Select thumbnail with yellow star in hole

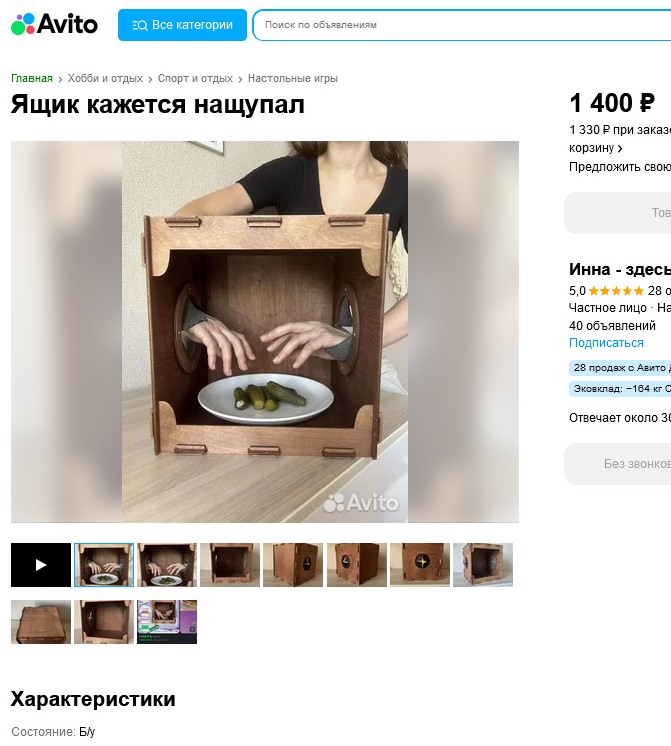point(420,565)
